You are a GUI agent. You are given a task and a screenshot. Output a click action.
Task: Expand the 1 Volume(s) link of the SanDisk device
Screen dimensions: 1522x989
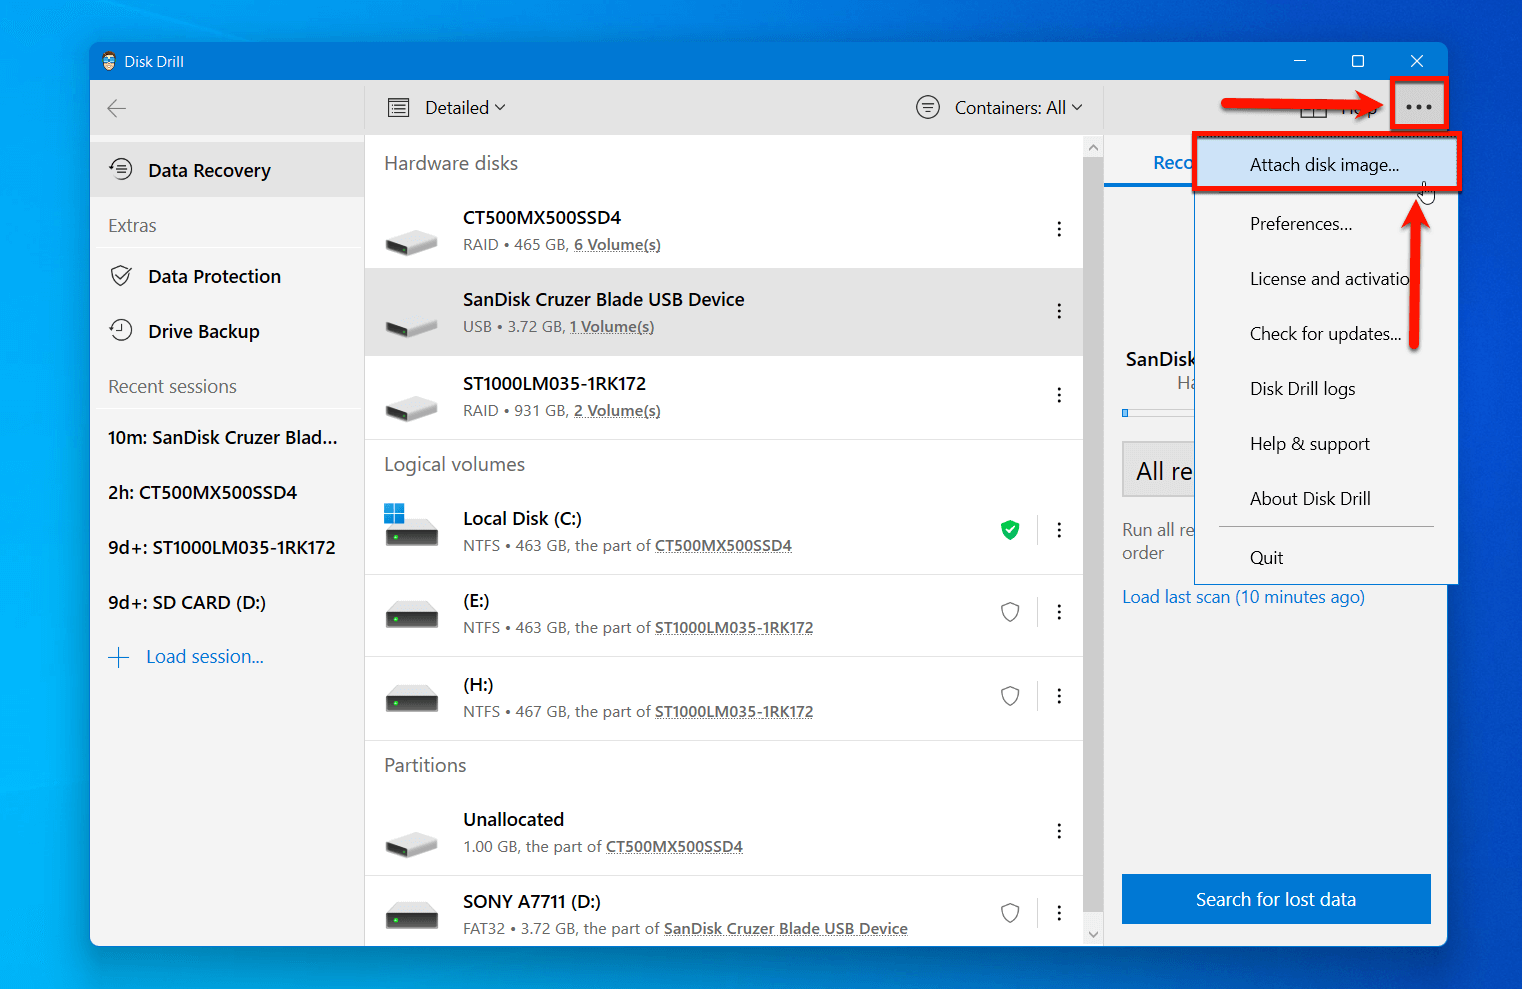(612, 327)
